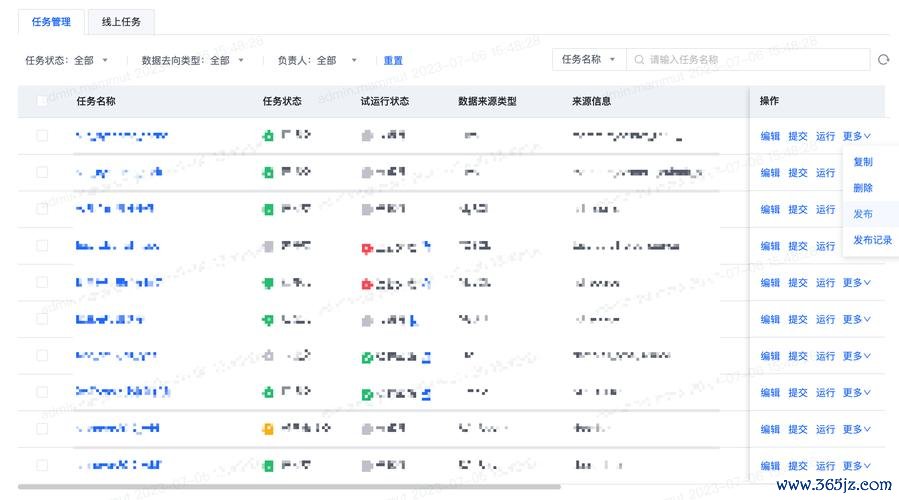The image size is (899, 500).
Task: Collapse the first row's 更多 dropdown
Action: pyautogui.click(x=857, y=136)
